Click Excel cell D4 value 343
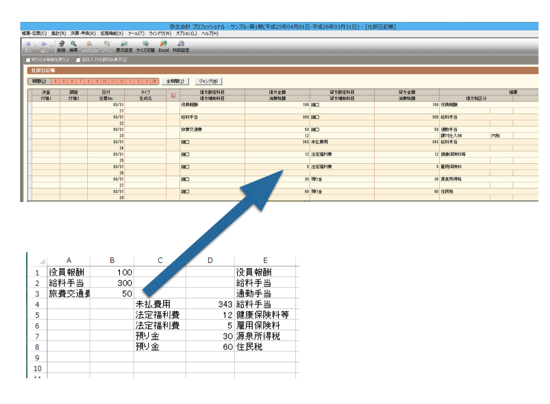Viewport: 550px width, 404px height. point(210,304)
